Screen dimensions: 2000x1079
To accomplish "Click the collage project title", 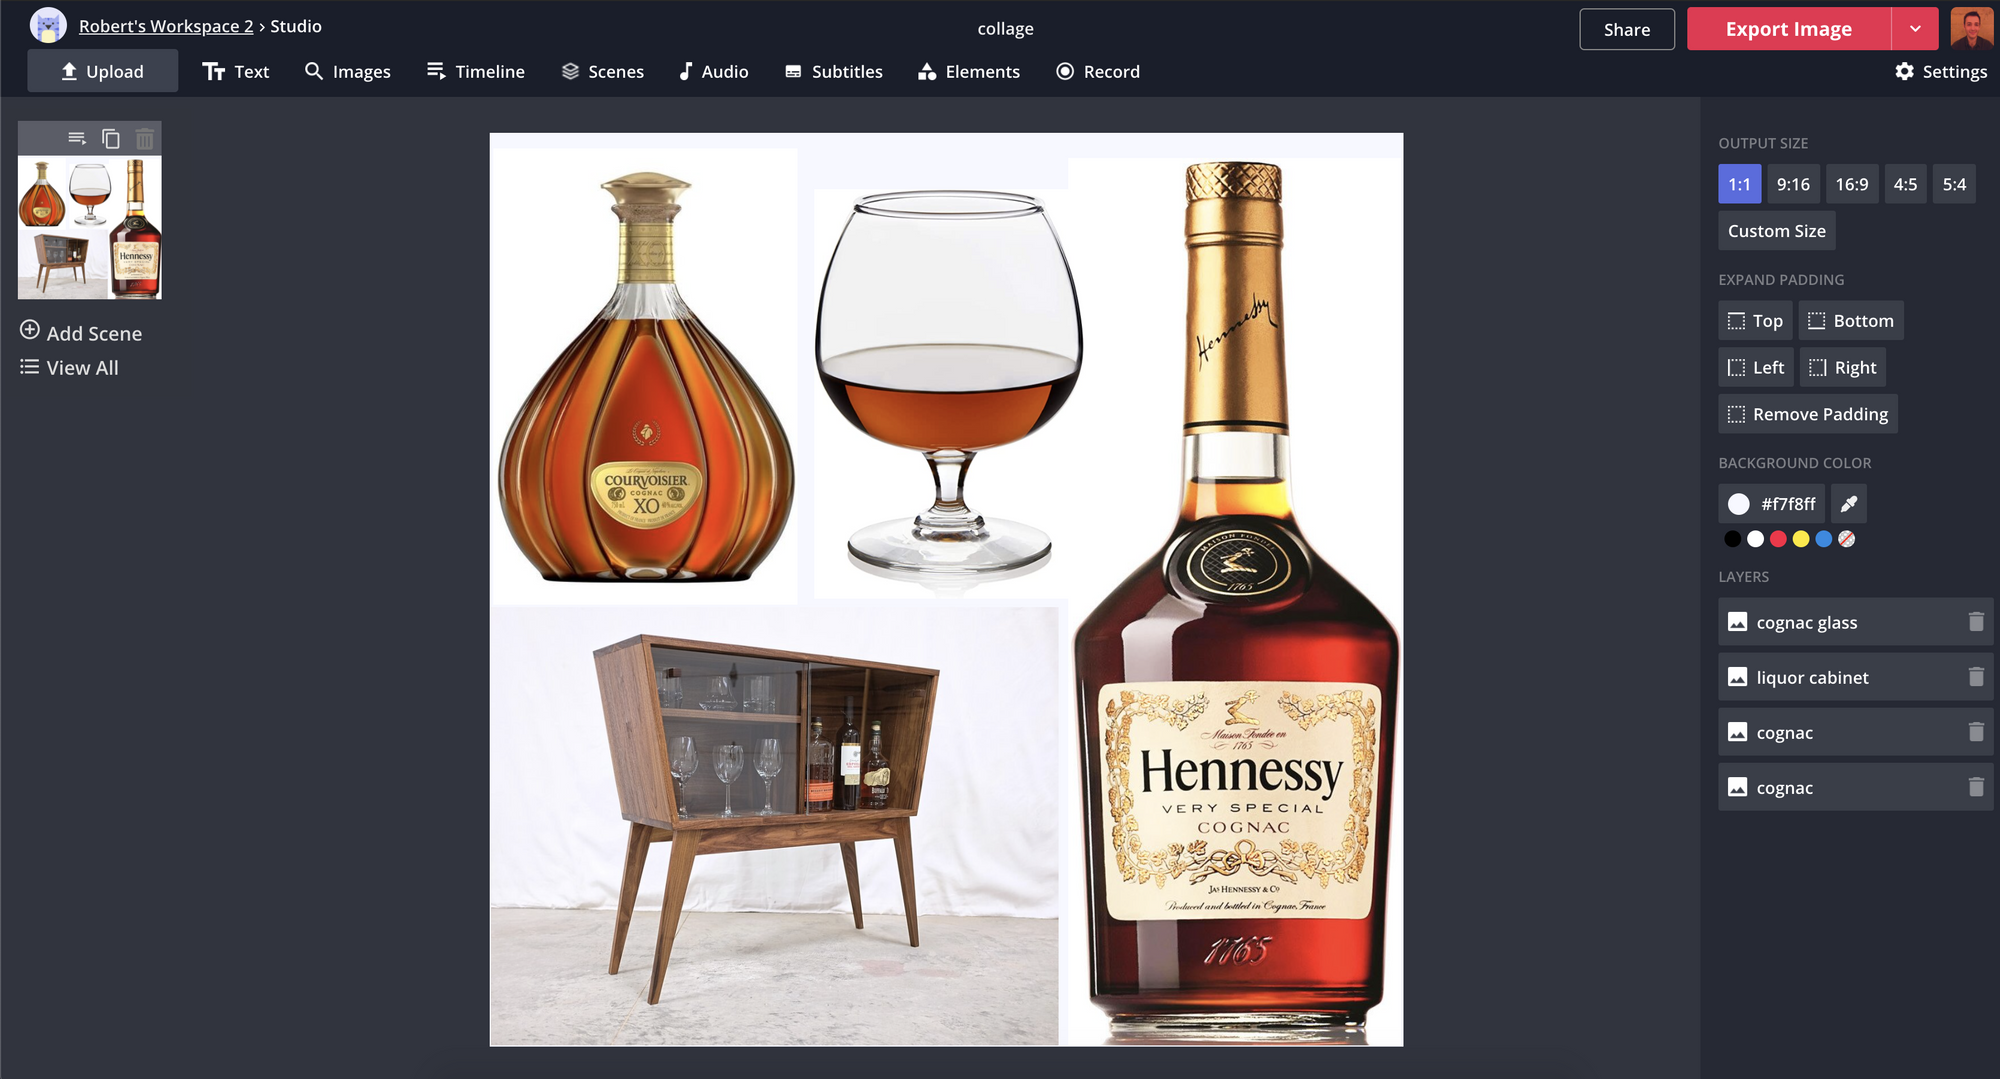I will [1005, 29].
